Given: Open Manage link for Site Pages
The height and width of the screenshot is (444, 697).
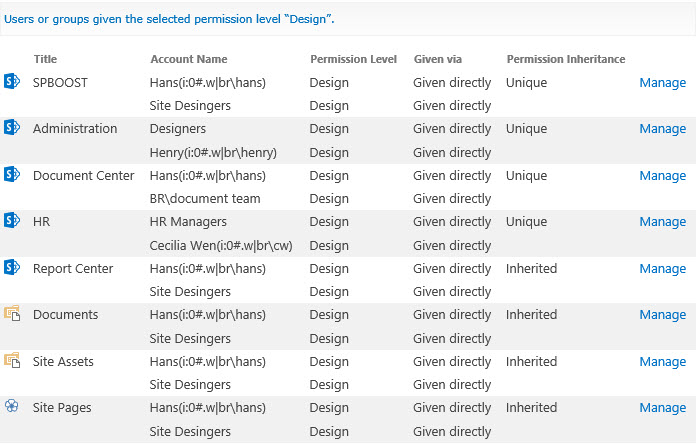Looking at the screenshot, I should point(662,408).
